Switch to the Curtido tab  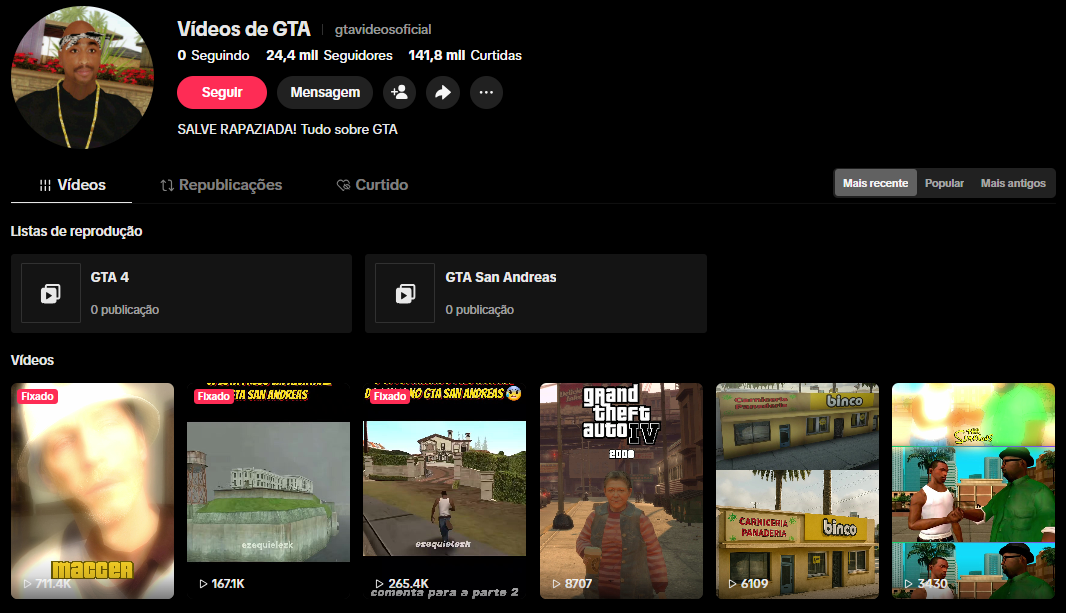pyautogui.click(x=373, y=185)
